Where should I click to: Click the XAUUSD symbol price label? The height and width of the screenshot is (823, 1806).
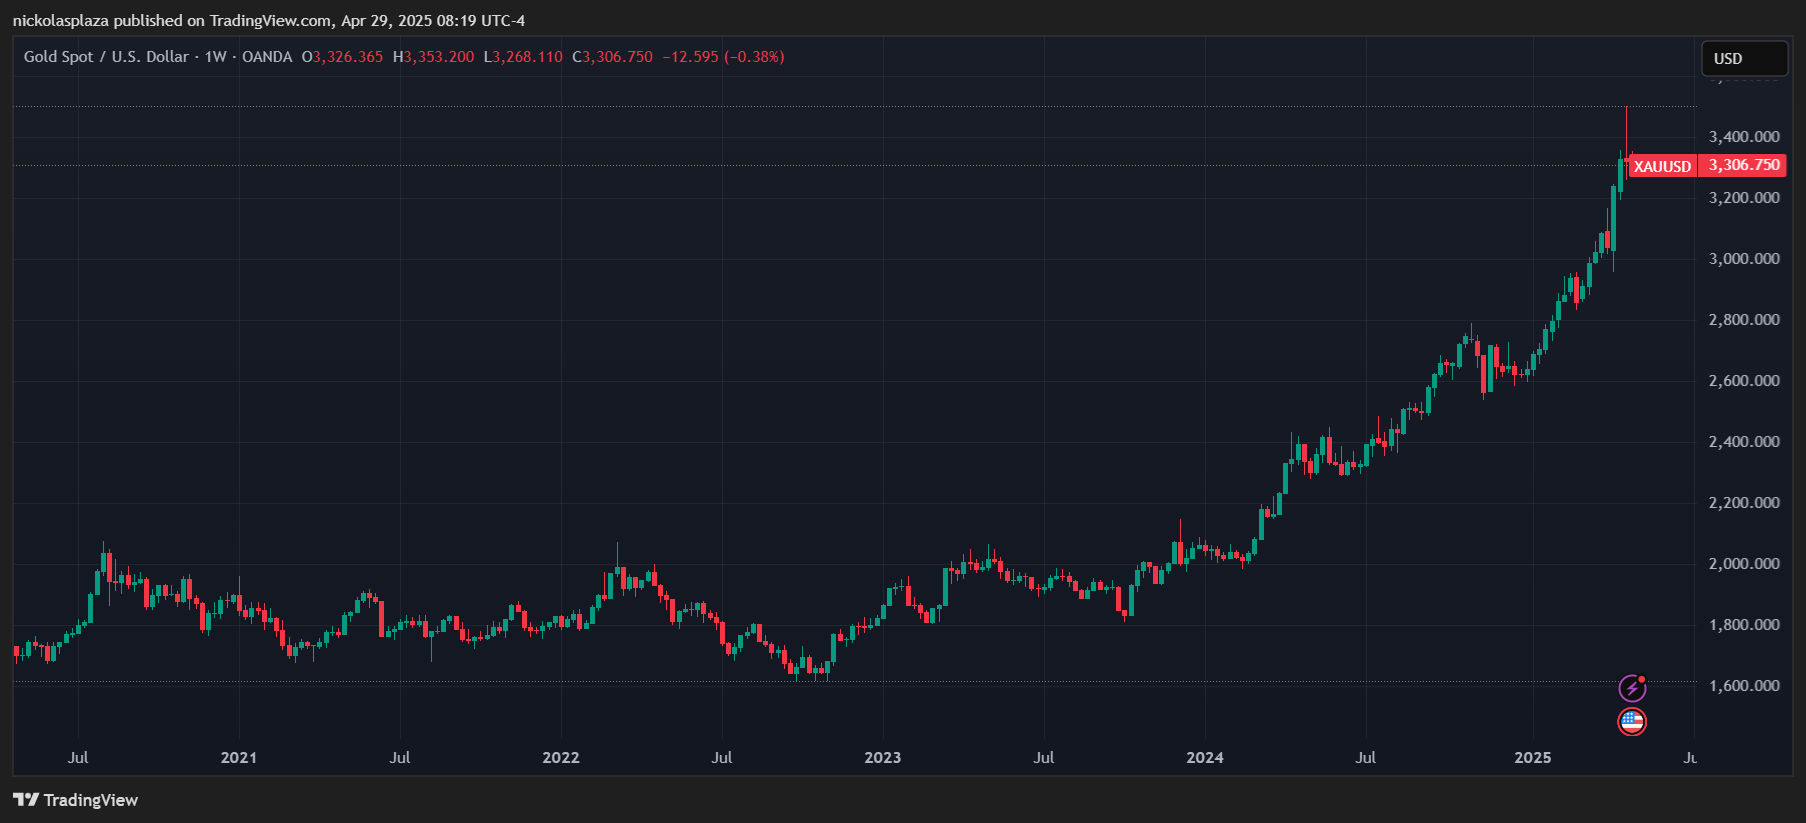click(1662, 166)
